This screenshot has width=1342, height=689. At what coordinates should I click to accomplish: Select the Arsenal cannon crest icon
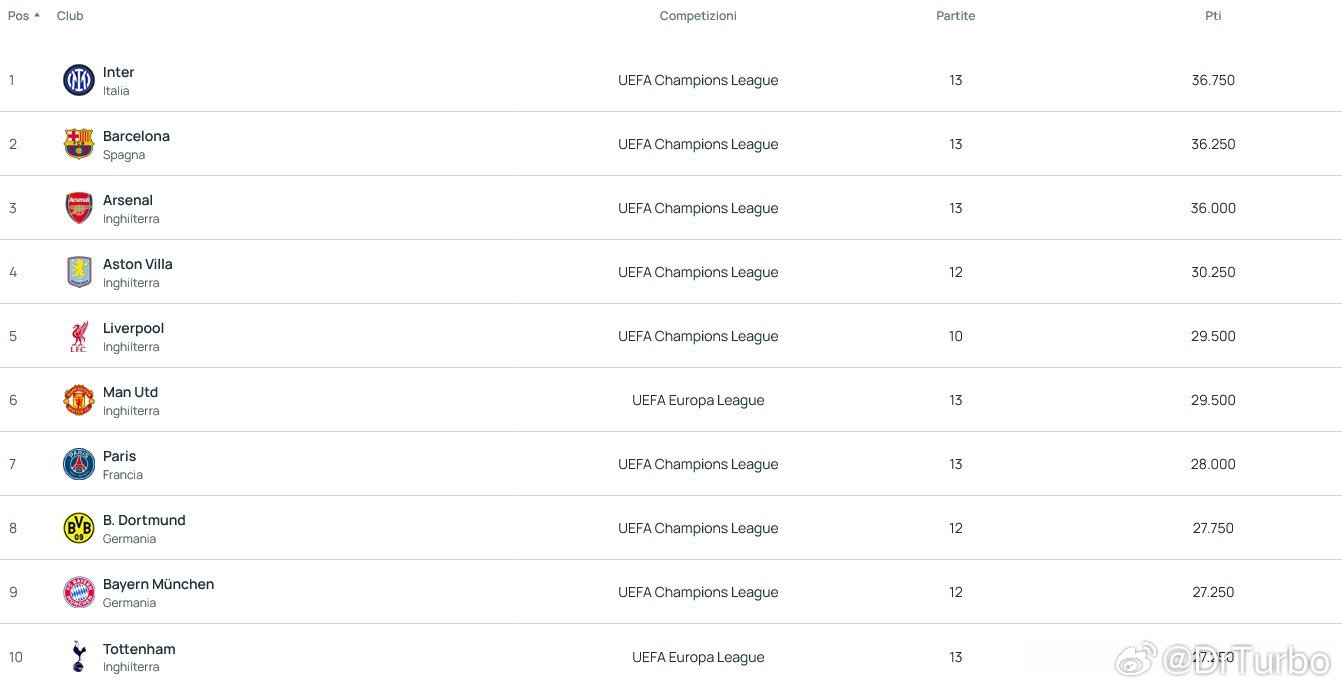coord(79,208)
